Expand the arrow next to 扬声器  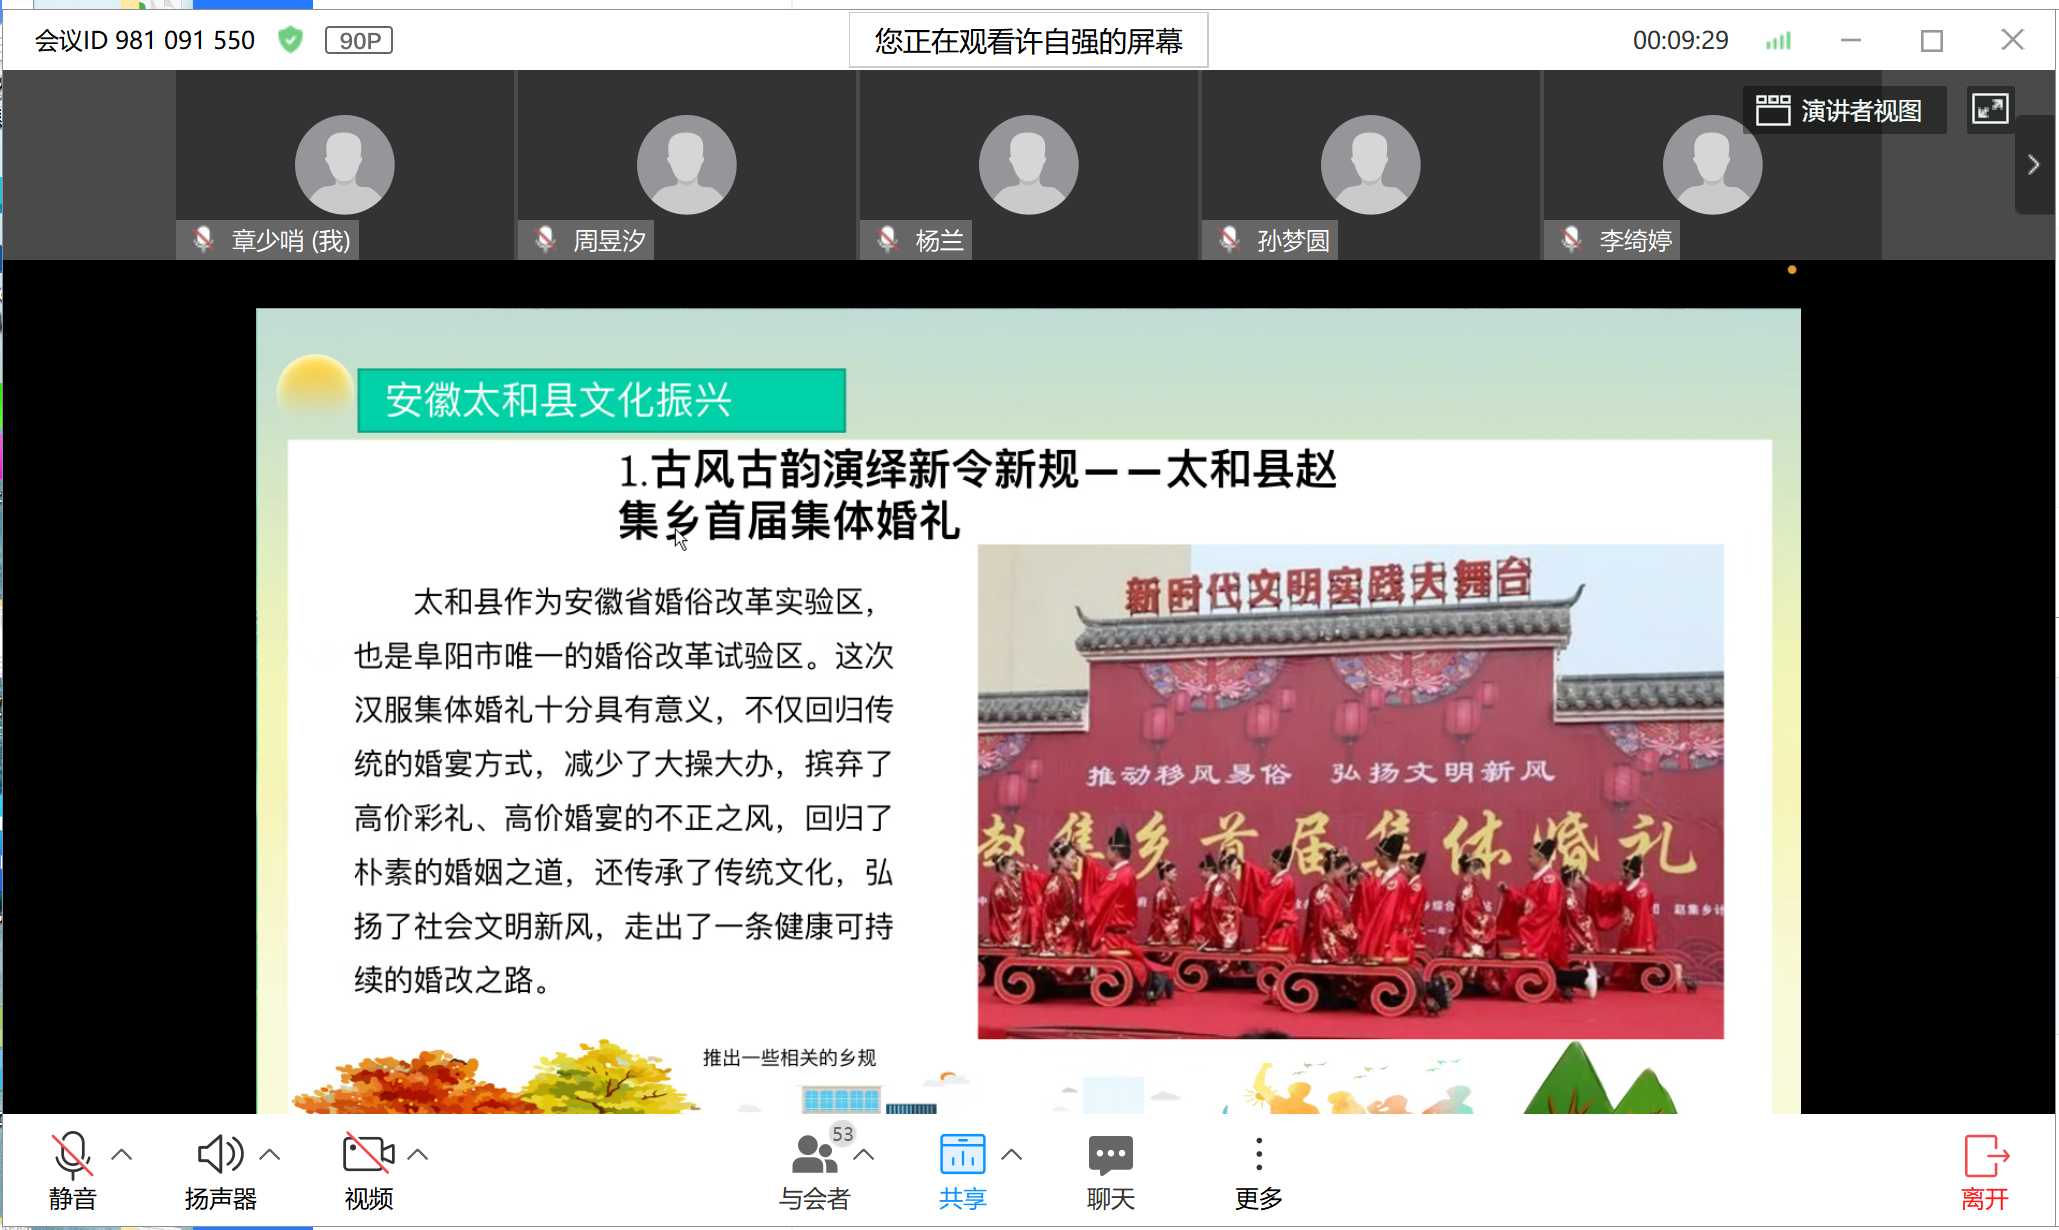tap(270, 1155)
